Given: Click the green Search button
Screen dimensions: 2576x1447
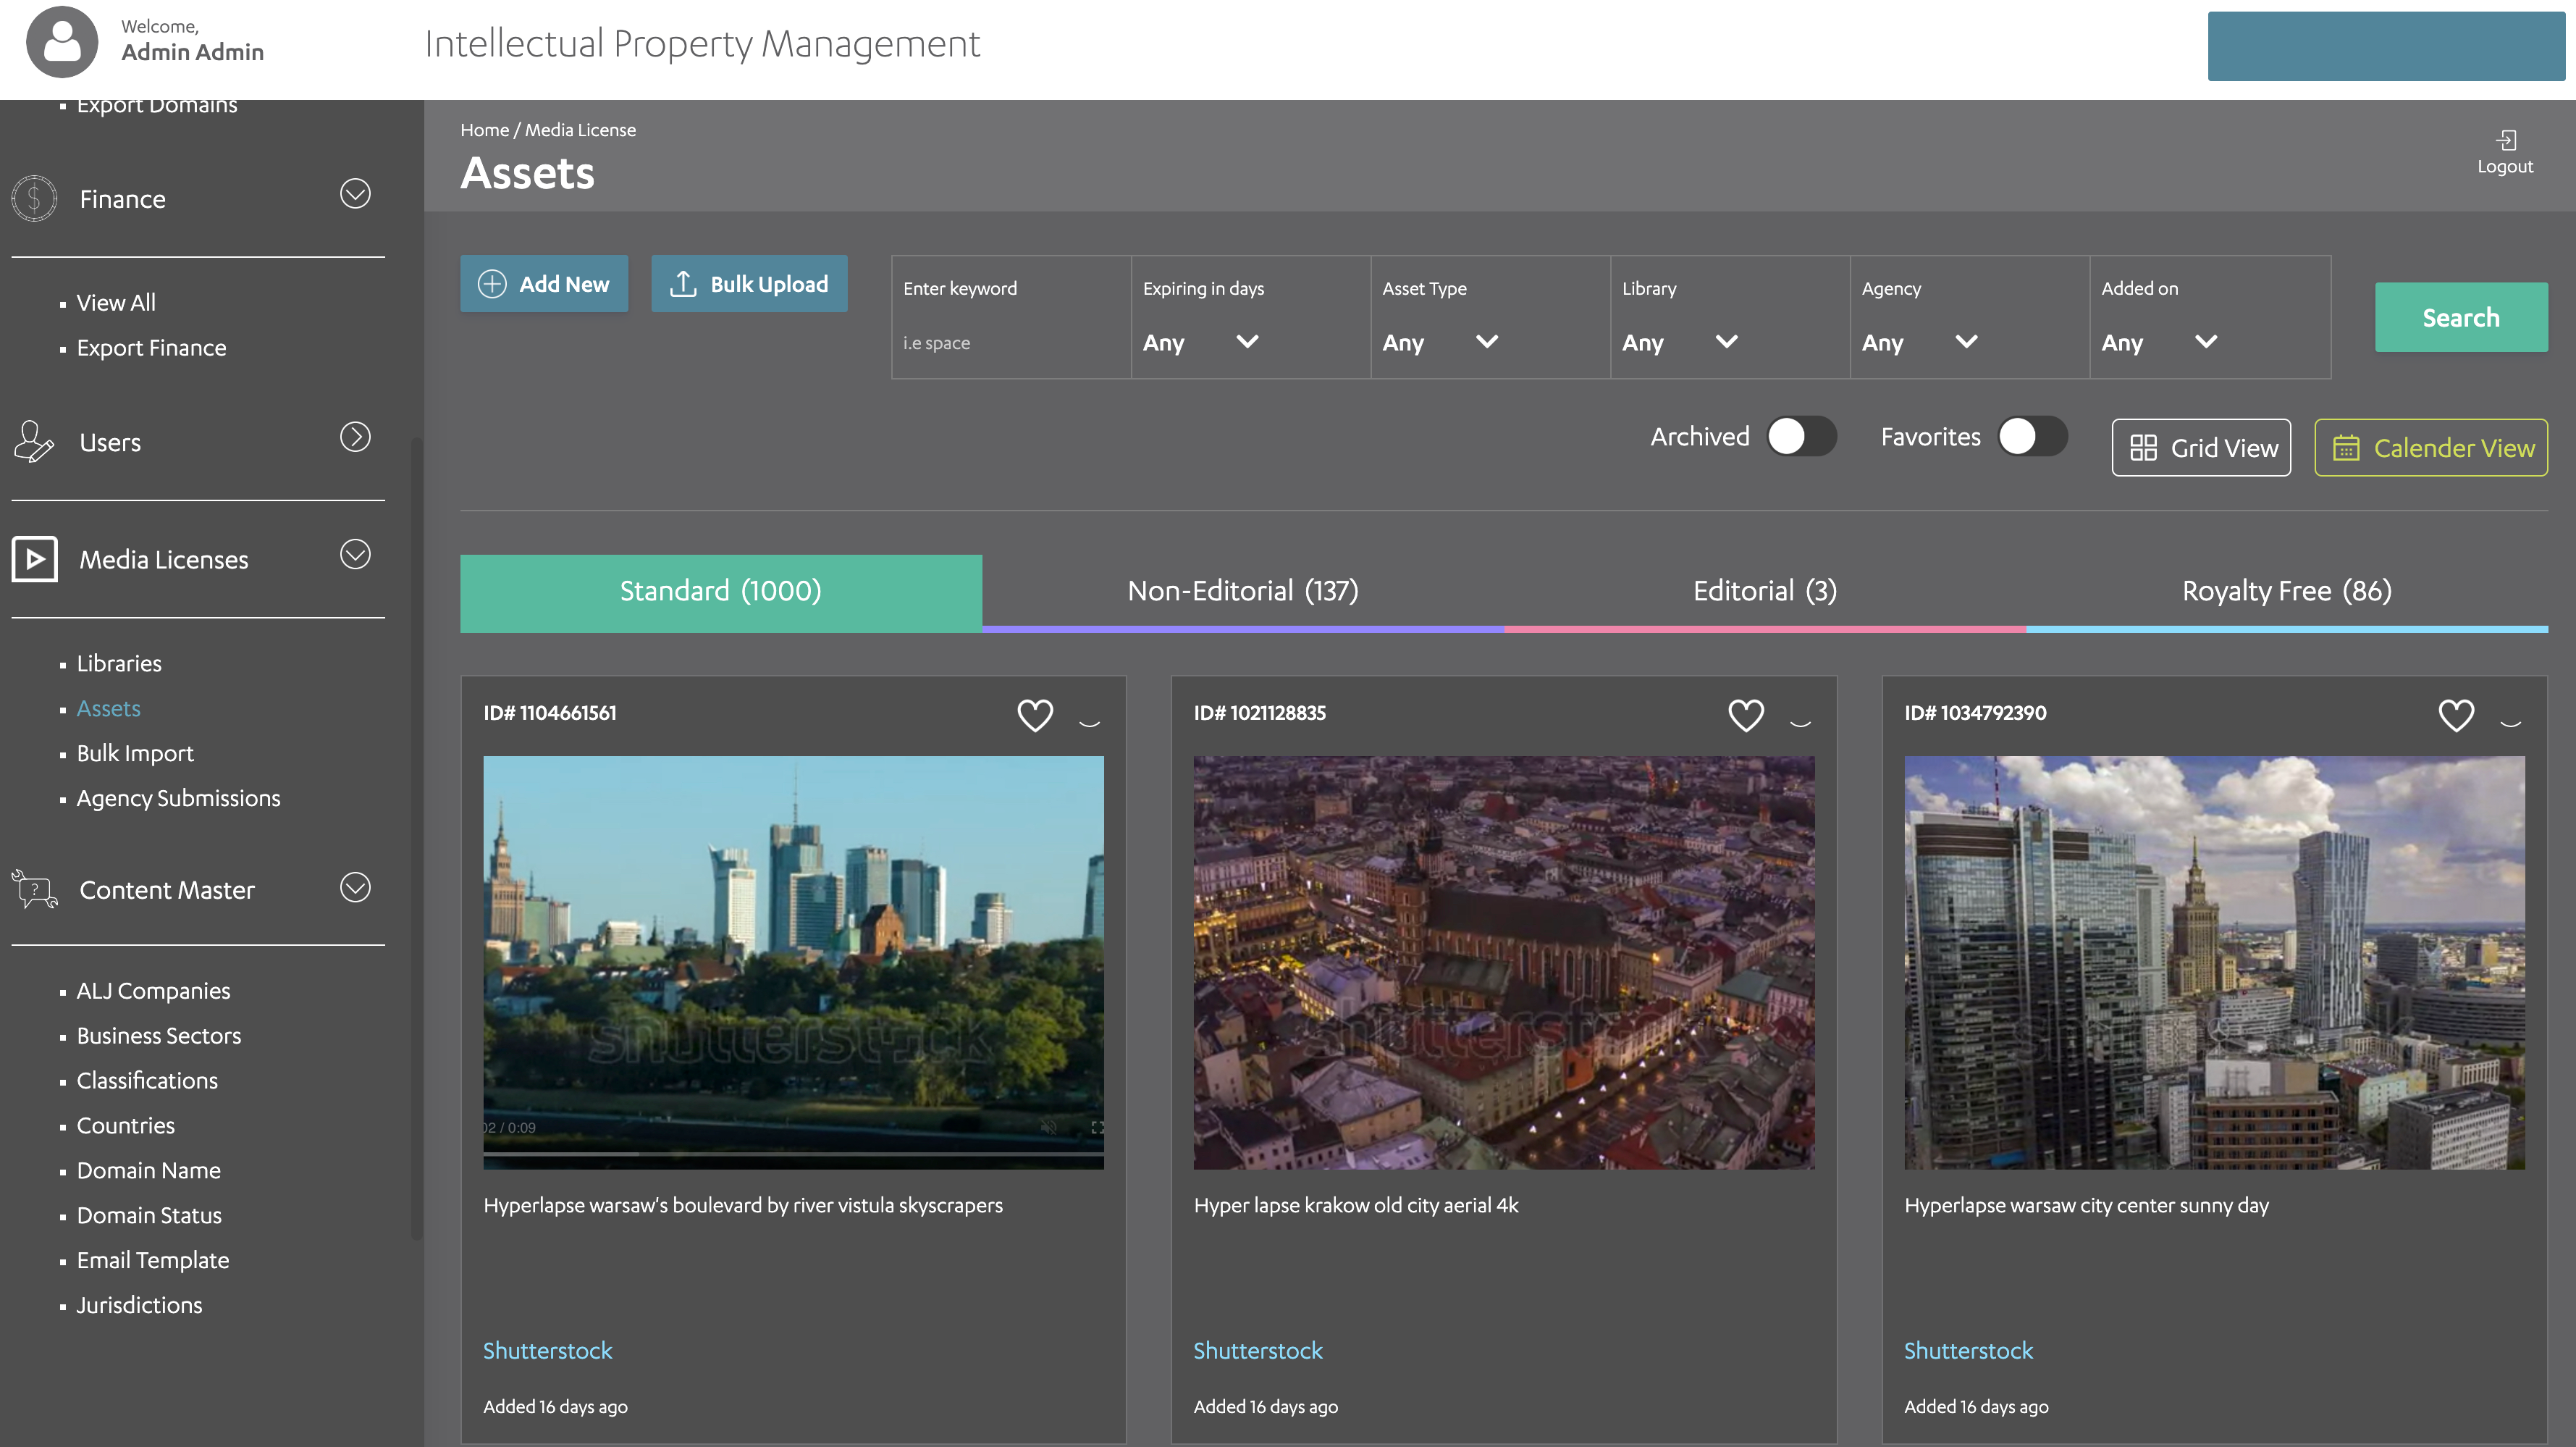Looking at the screenshot, I should [x=2460, y=318].
